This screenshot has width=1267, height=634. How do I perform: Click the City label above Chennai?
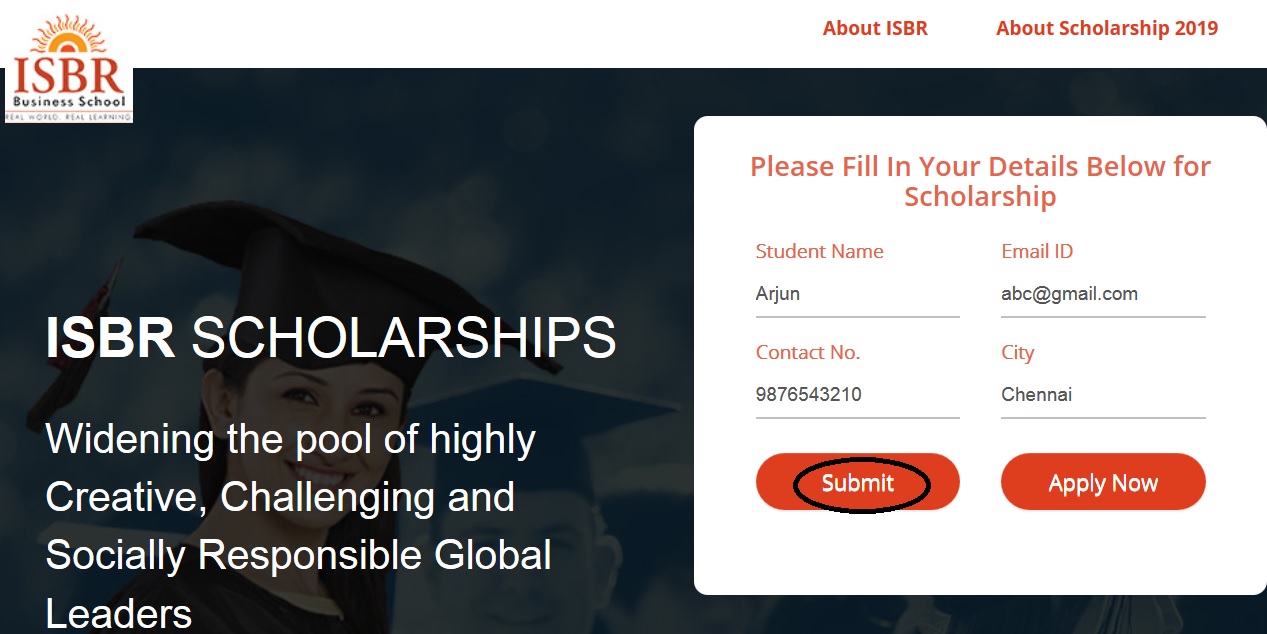(x=1017, y=353)
